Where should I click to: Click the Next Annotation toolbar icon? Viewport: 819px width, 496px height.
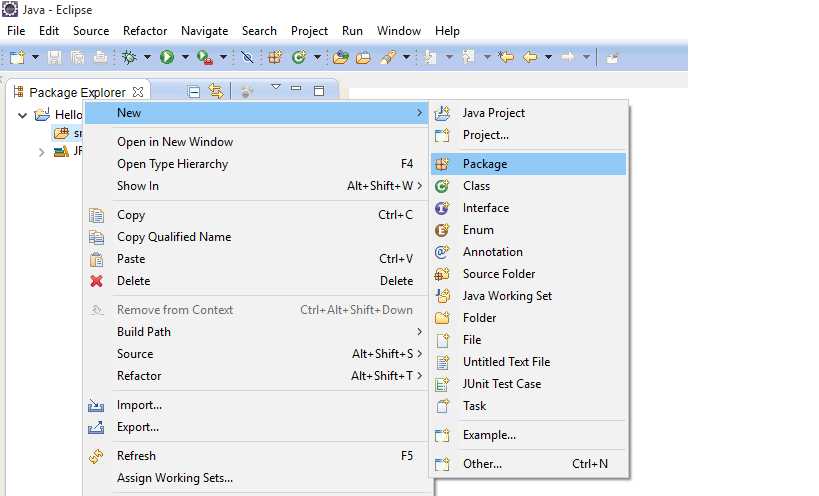(x=430, y=57)
